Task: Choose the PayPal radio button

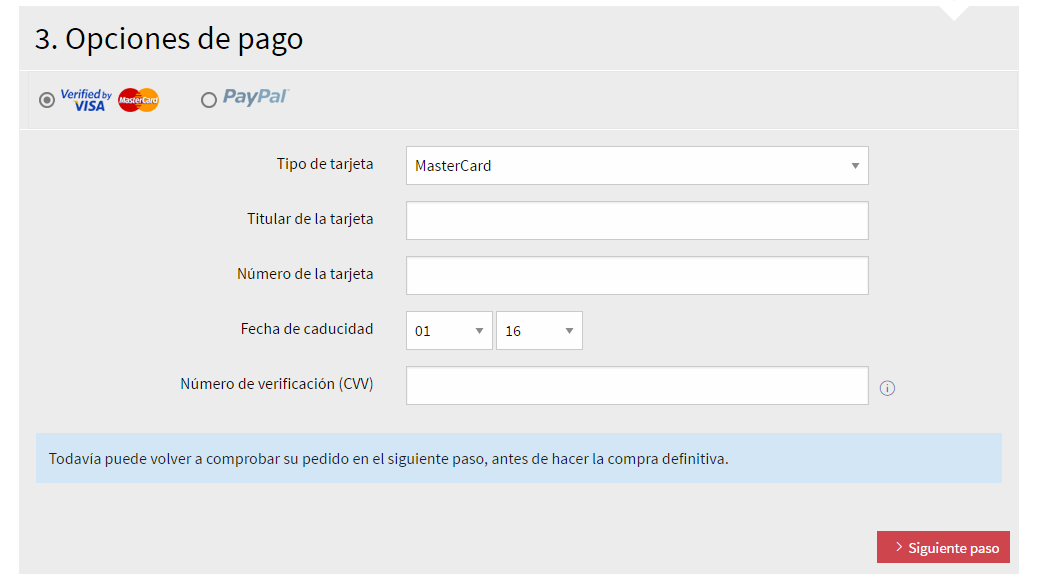Action: (x=208, y=100)
